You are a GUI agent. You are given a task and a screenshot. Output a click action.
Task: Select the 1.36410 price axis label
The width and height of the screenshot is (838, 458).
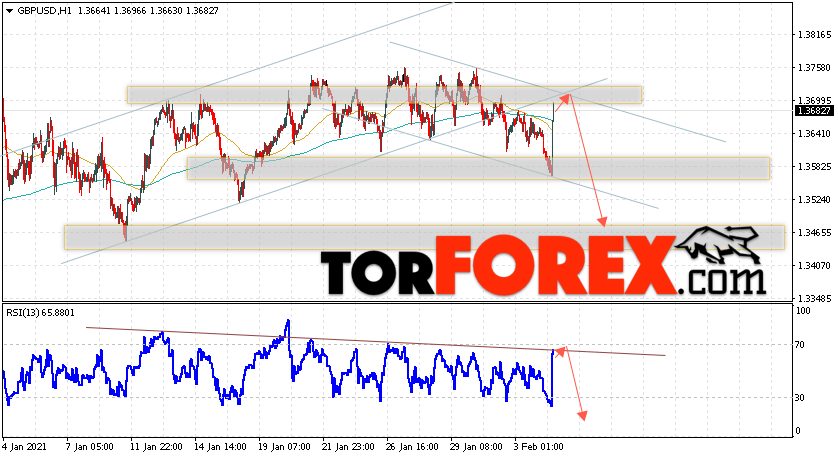pos(814,134)
